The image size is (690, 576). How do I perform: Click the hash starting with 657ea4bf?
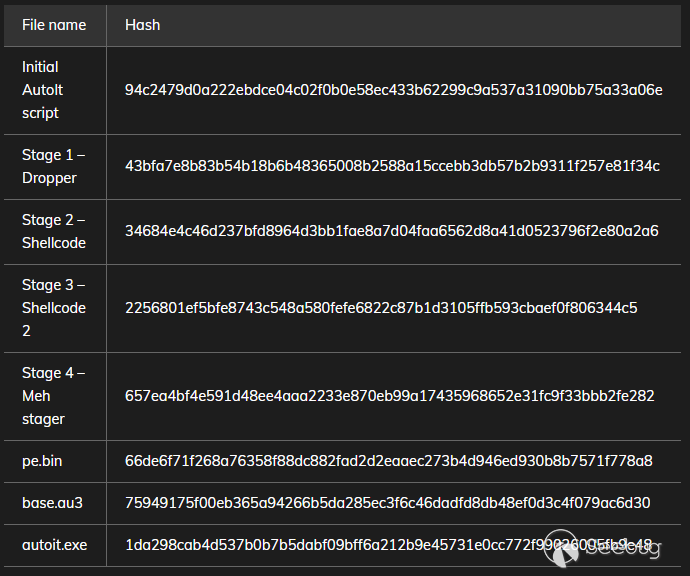pyautogui.click(x=389, y=396)
